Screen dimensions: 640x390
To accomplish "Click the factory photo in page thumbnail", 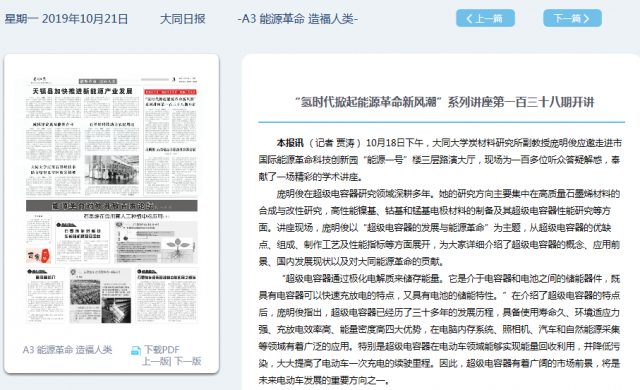I will (112, 170).
